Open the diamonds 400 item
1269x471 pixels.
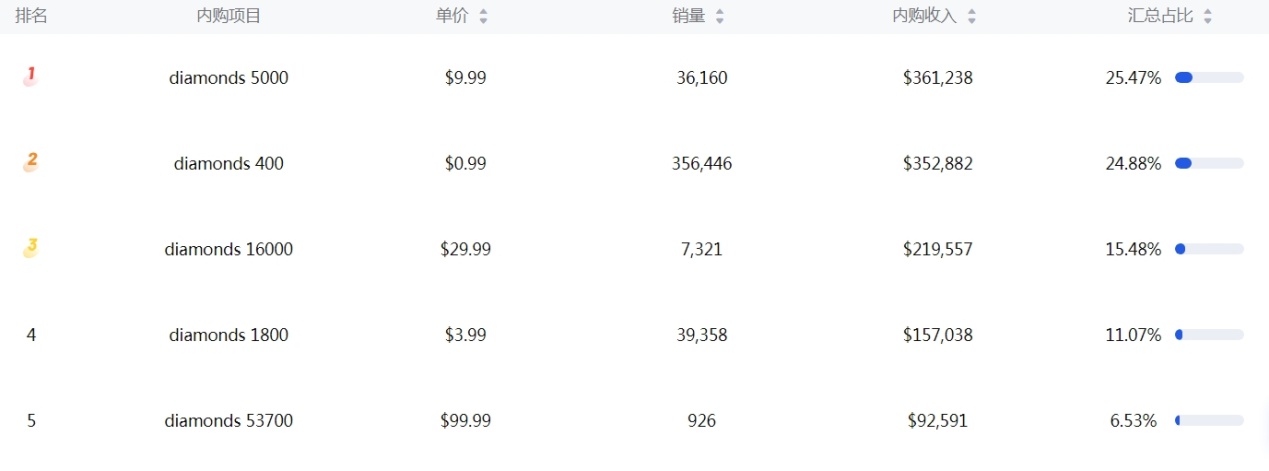pos(229,164)
